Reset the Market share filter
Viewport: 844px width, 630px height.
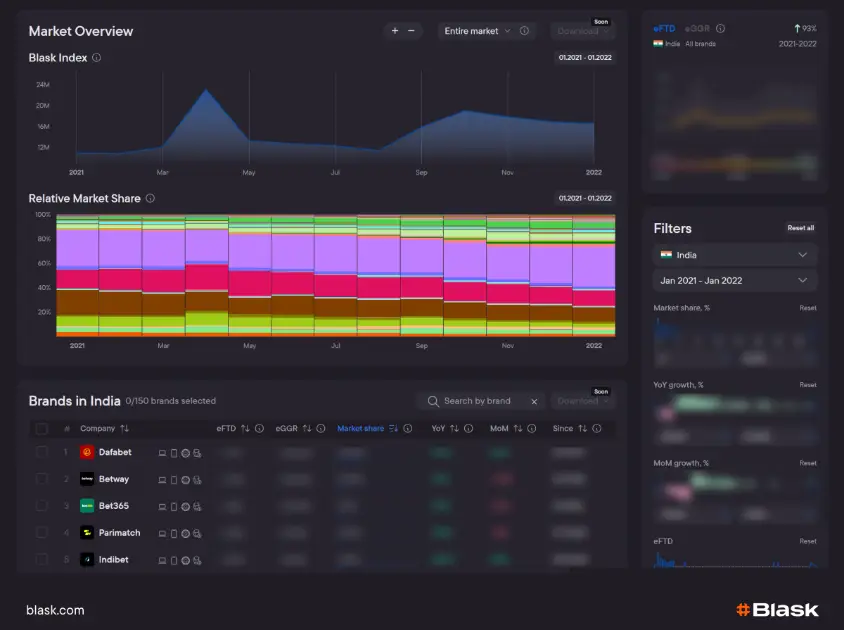[807, 308]
